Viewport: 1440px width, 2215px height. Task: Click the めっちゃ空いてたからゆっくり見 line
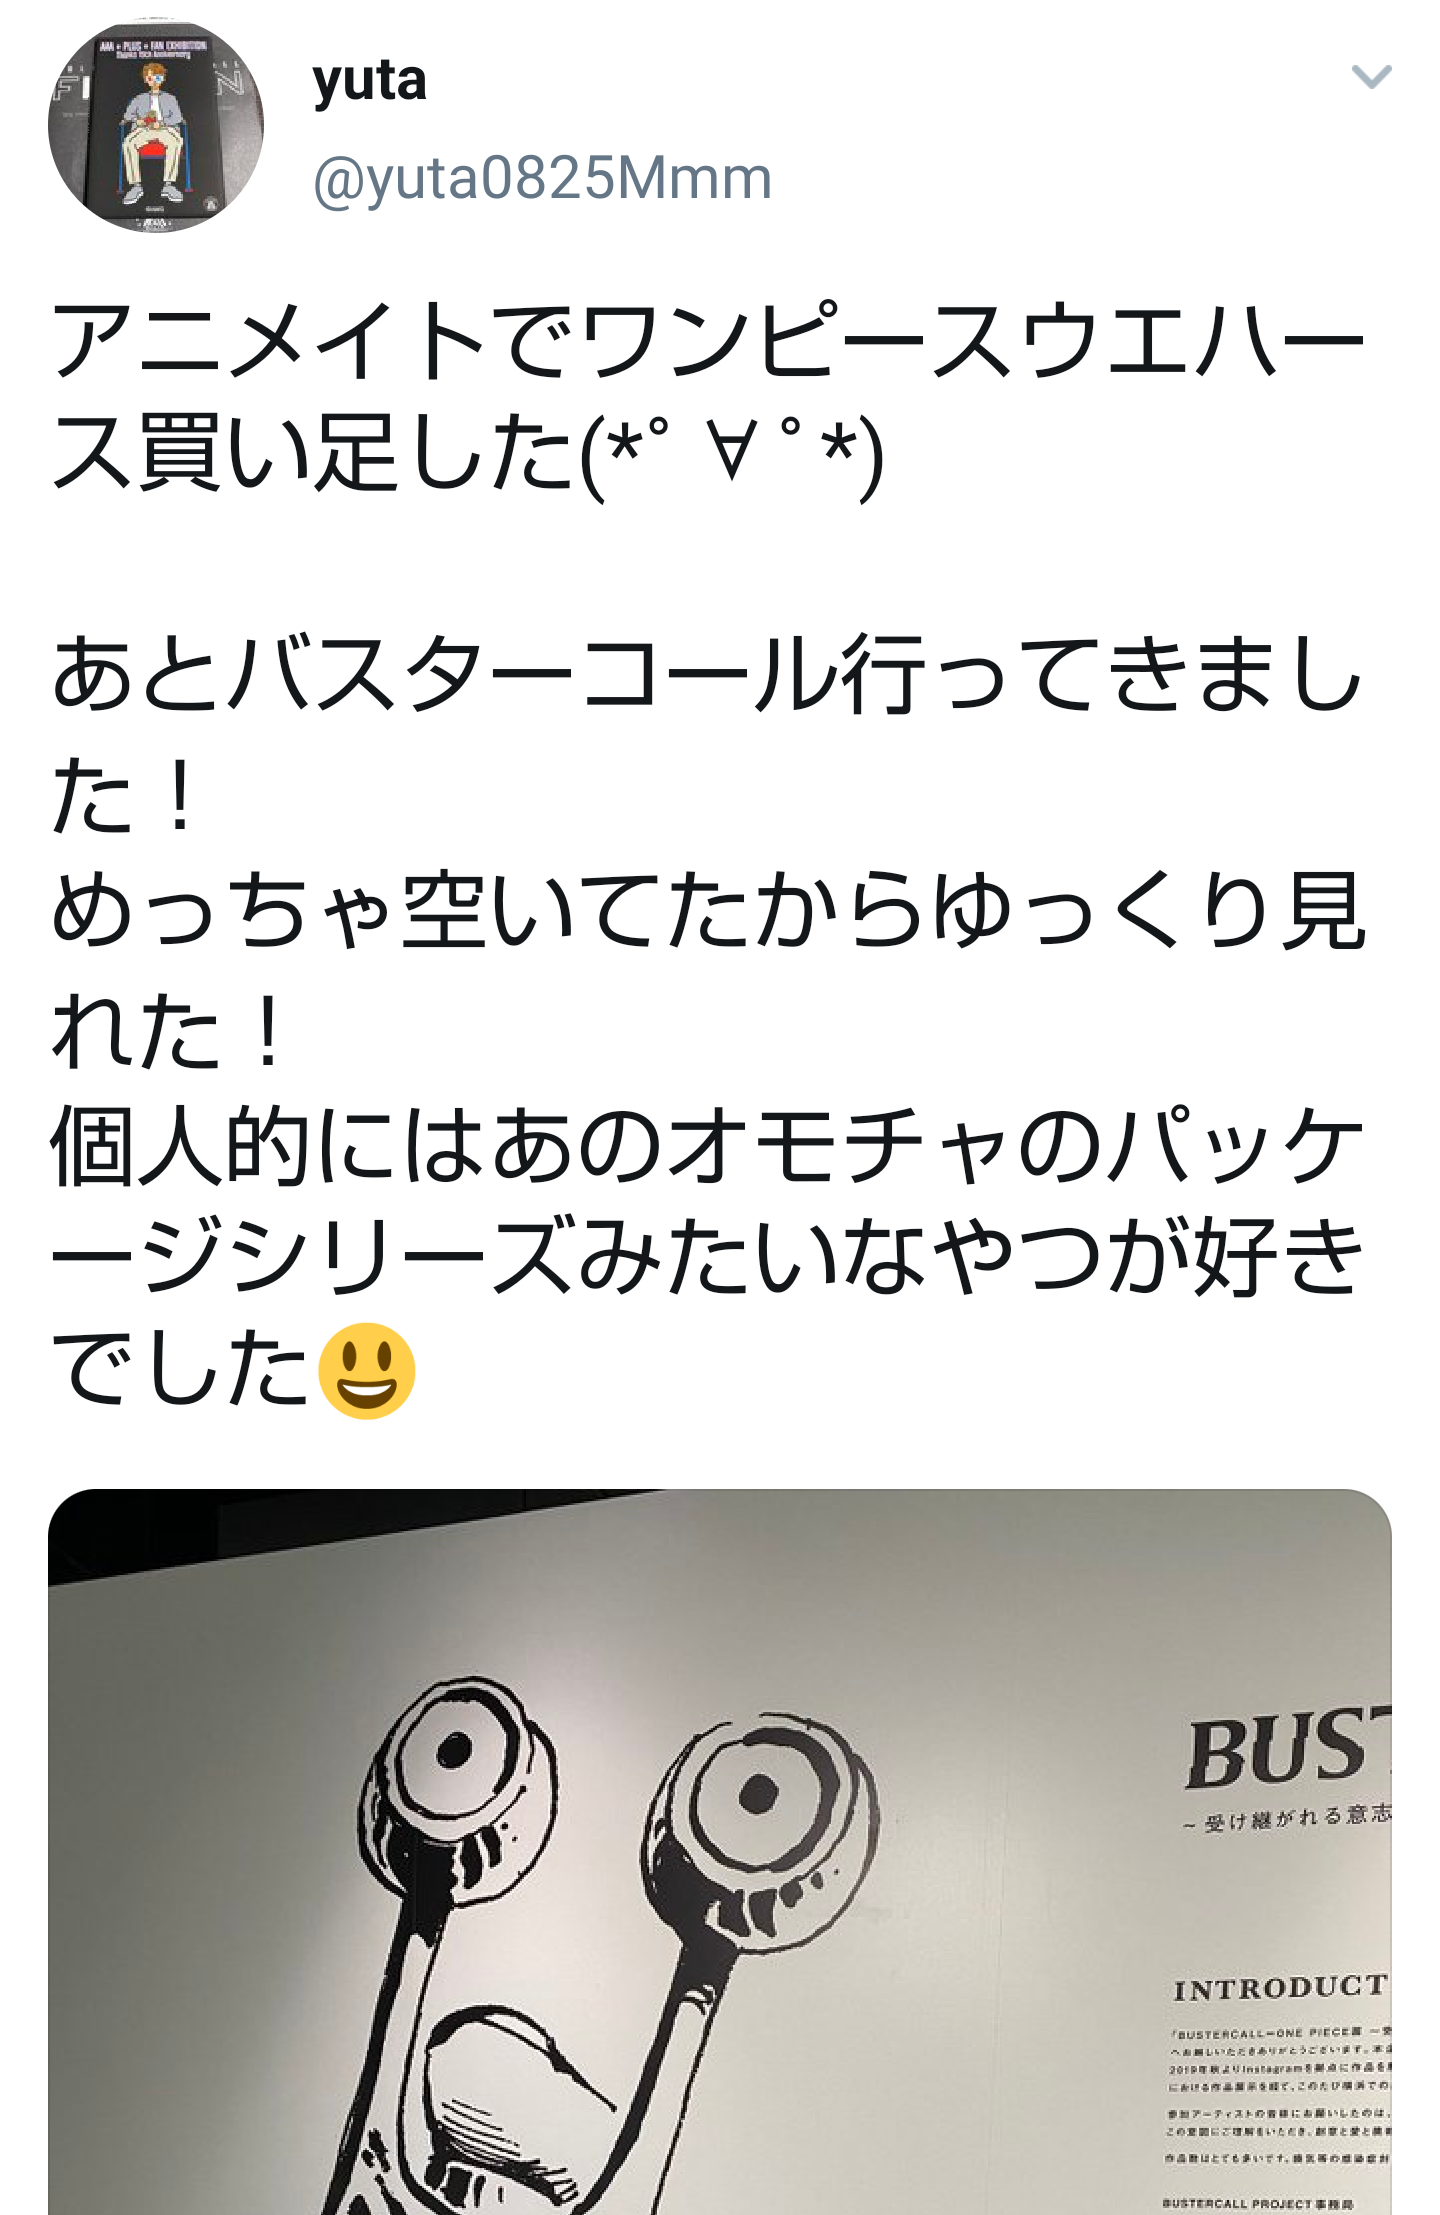pos(708,909)
